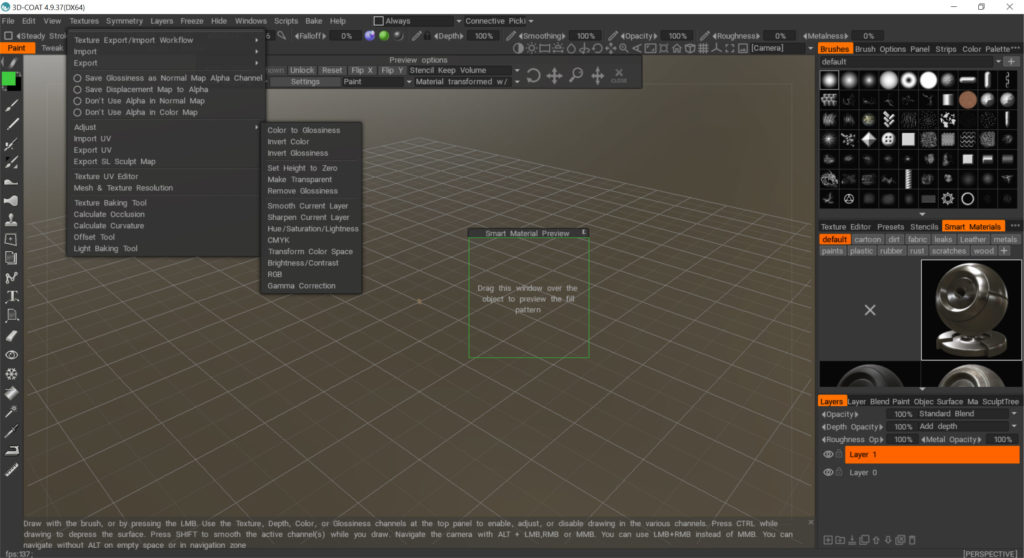Hide Layer 1 with its eye icon
This screenshot has height=558, width=1024.
[827, 455]
